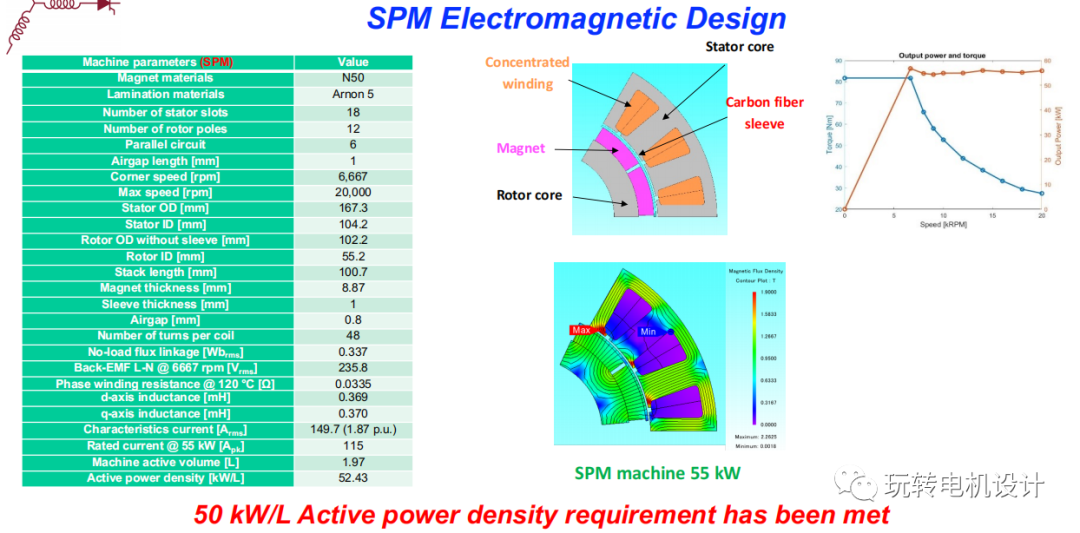Click the "Number of rotor poles" label
Viewport: 1080px width, 533px height.
[165, 129]
